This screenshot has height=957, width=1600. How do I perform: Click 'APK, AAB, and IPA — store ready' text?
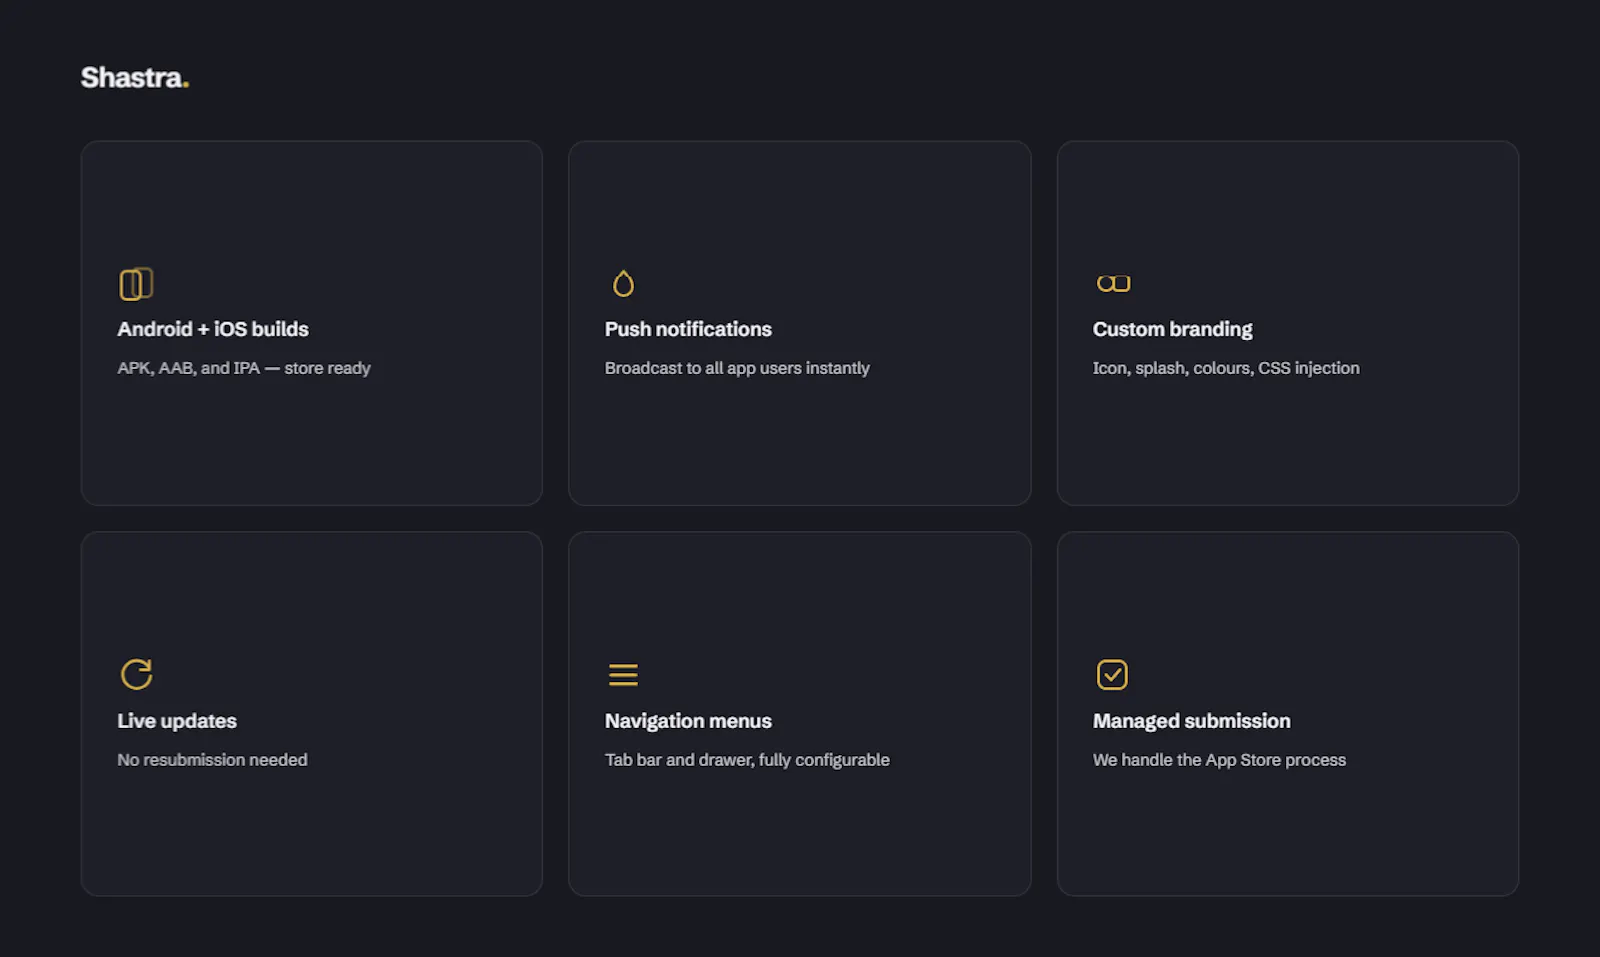click(x=244, y=368)
